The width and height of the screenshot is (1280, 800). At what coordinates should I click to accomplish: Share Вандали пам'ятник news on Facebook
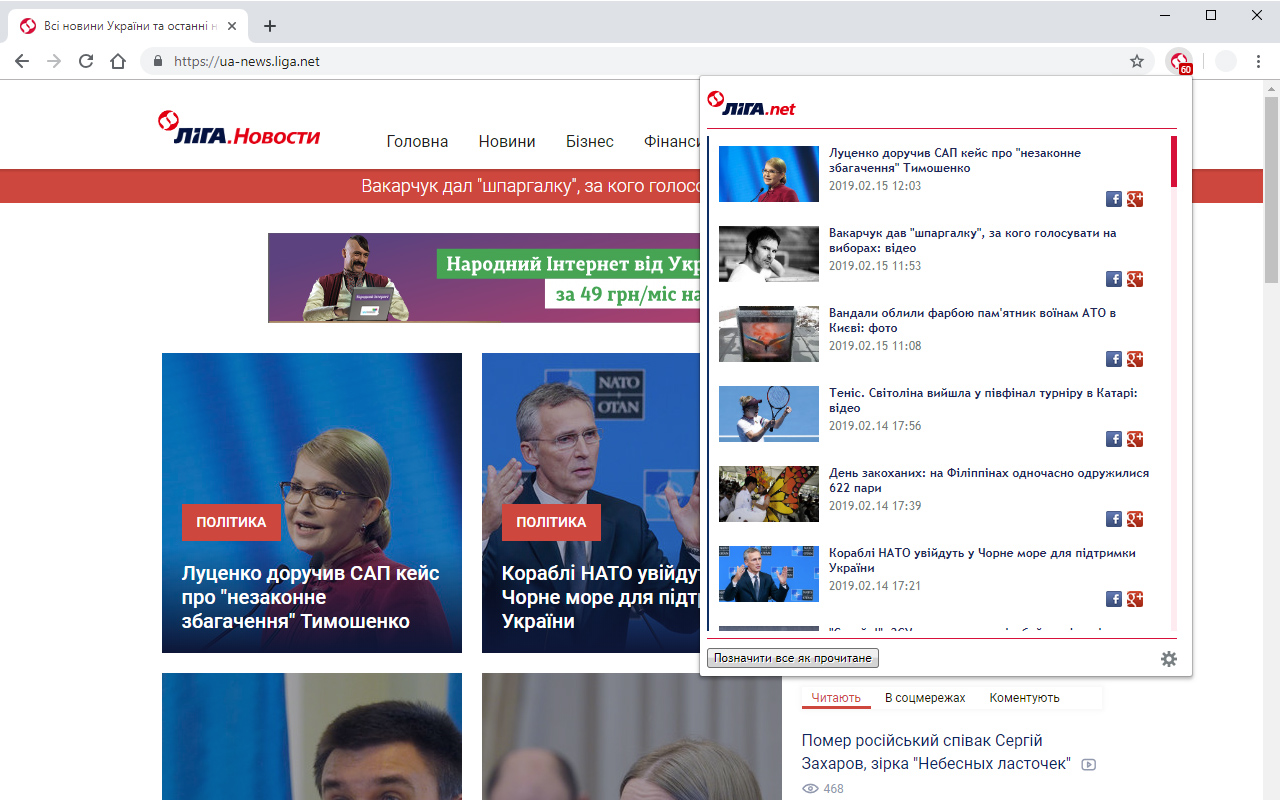tap(1114, 359)
